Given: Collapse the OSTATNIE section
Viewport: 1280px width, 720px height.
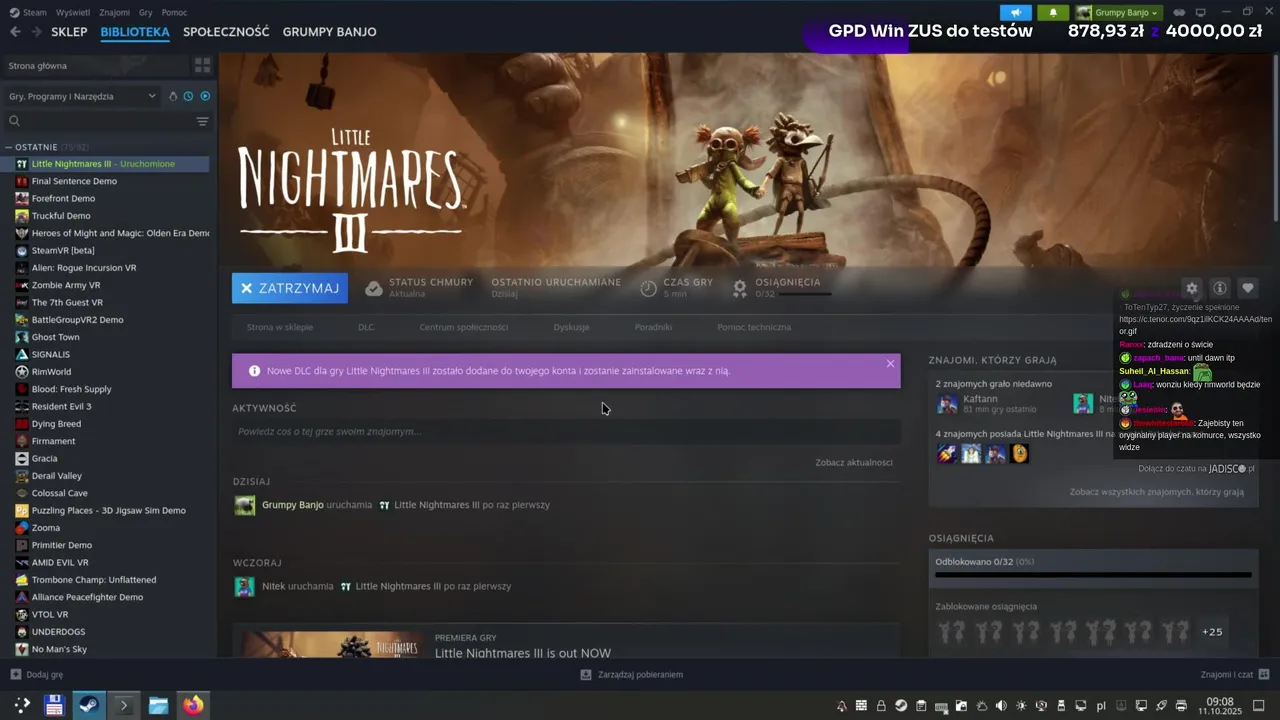Looking at the screenshot, I should [x=9, y=147].
